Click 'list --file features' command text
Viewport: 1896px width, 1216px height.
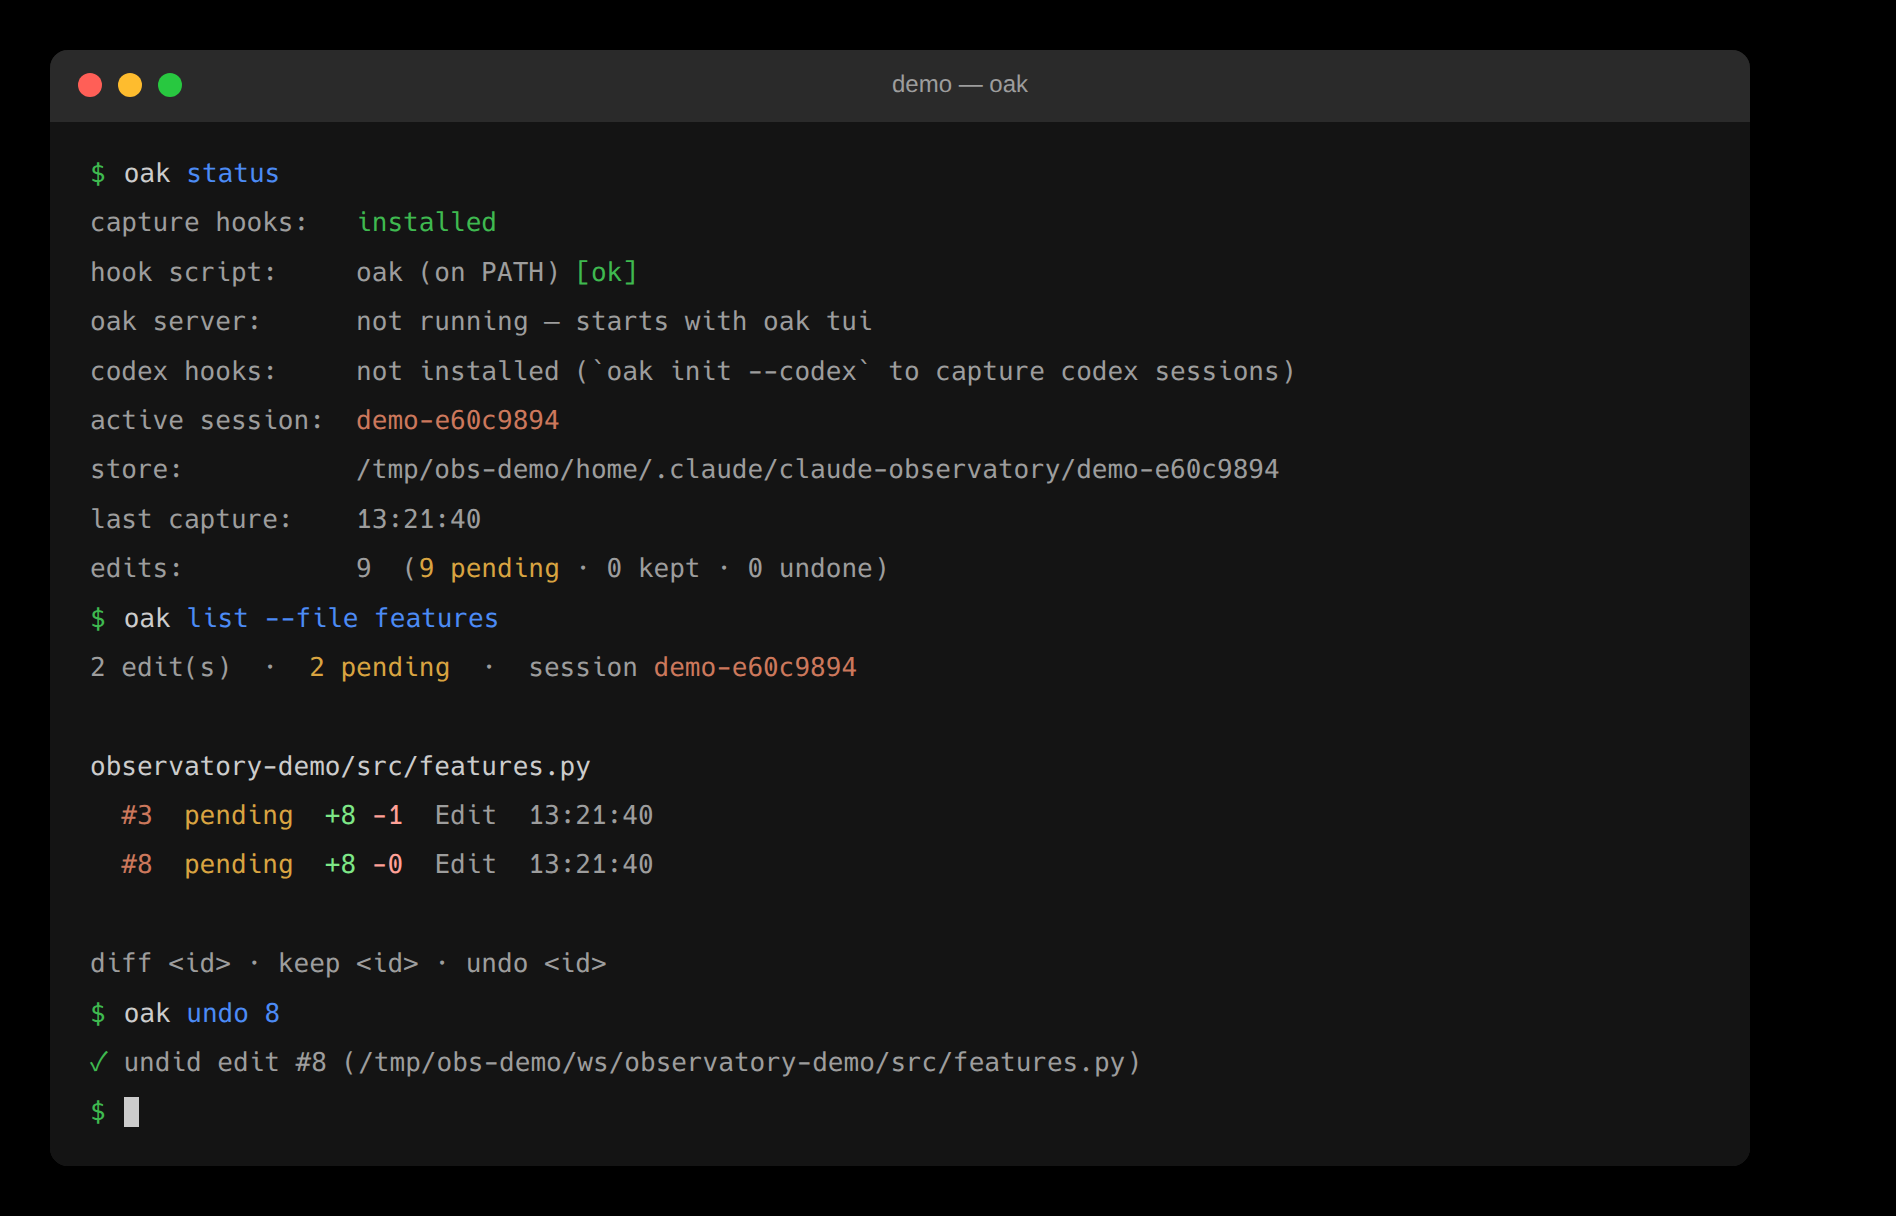coord(343,618)
